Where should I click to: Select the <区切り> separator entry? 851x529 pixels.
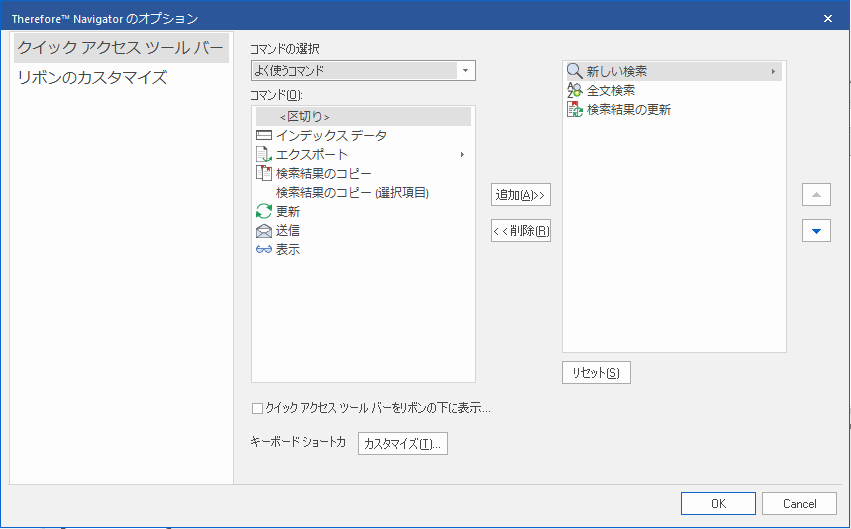click(x=363, y=117)
